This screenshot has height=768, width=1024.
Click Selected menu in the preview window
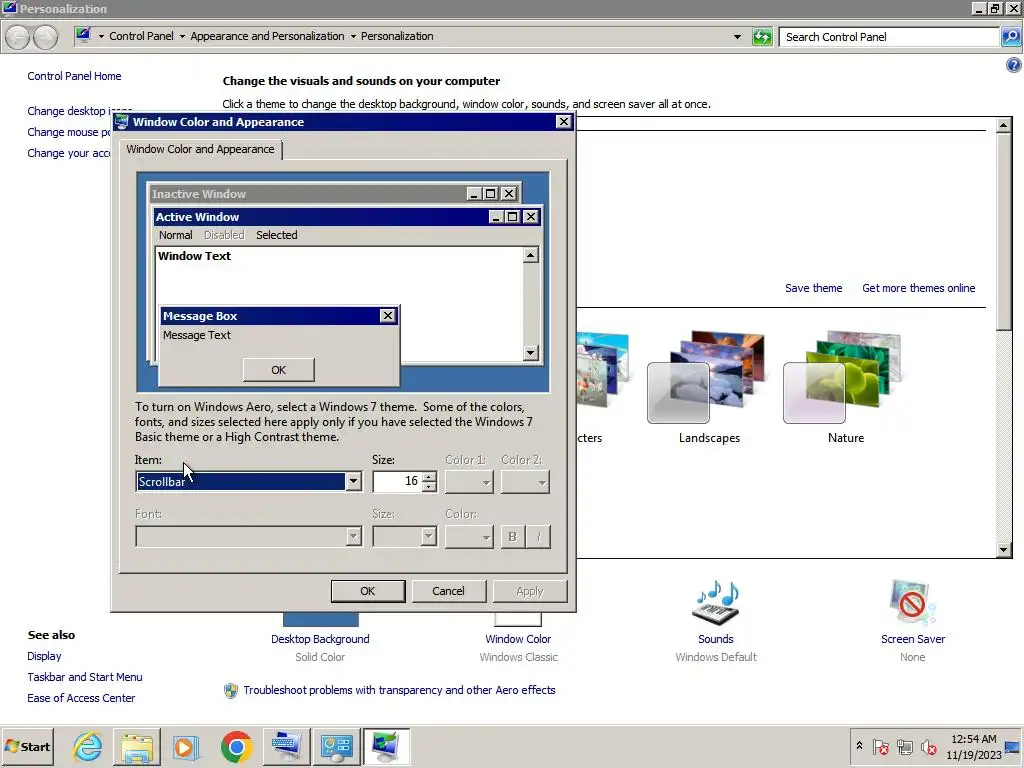point(276,235)
